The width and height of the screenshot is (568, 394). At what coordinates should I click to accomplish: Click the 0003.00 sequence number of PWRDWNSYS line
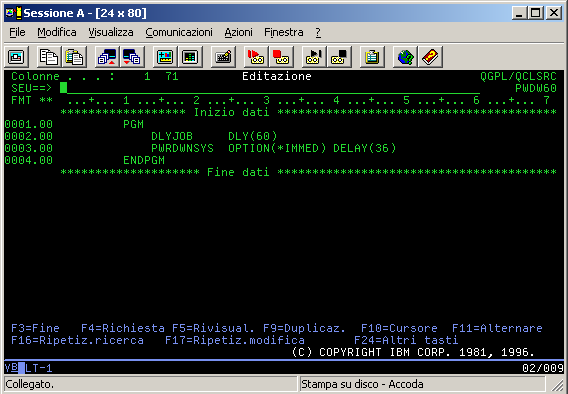click(x=29, y=148)
